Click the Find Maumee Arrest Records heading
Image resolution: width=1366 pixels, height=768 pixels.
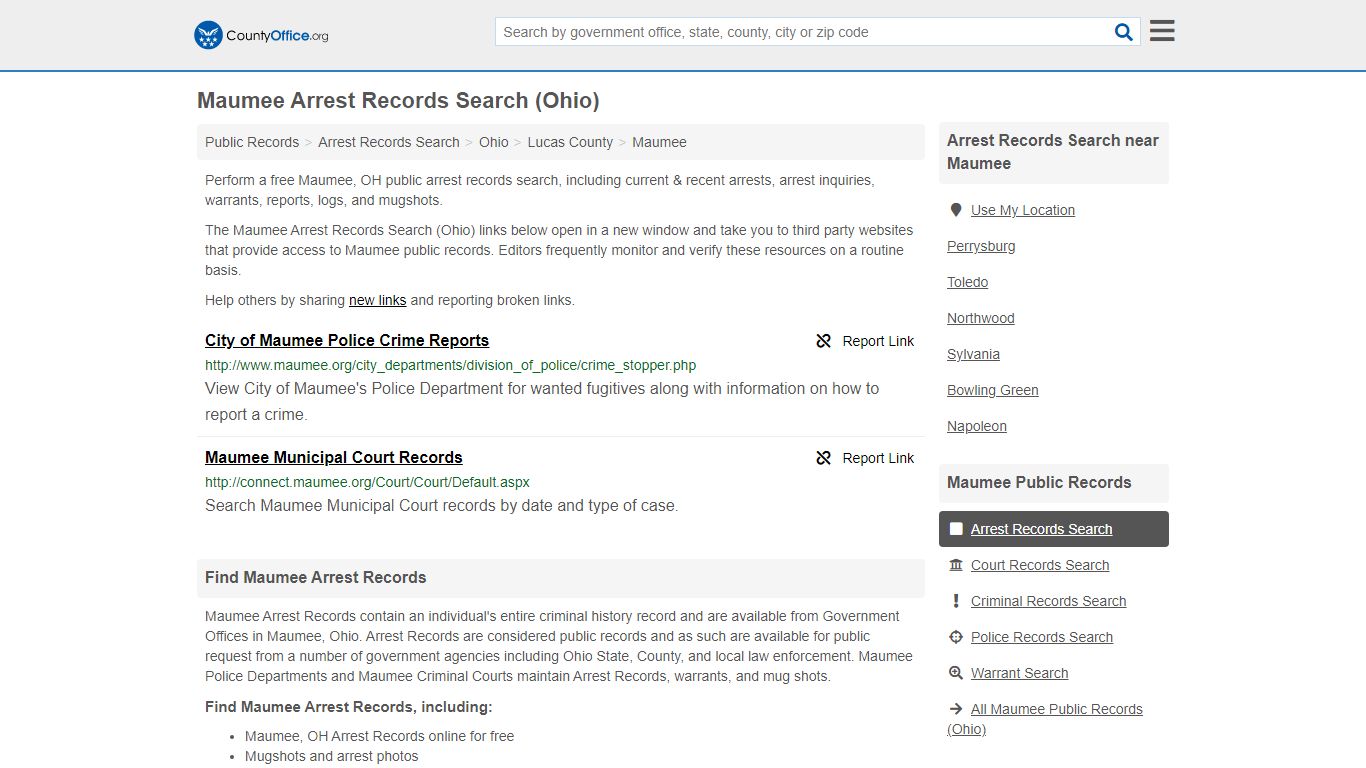316,577
